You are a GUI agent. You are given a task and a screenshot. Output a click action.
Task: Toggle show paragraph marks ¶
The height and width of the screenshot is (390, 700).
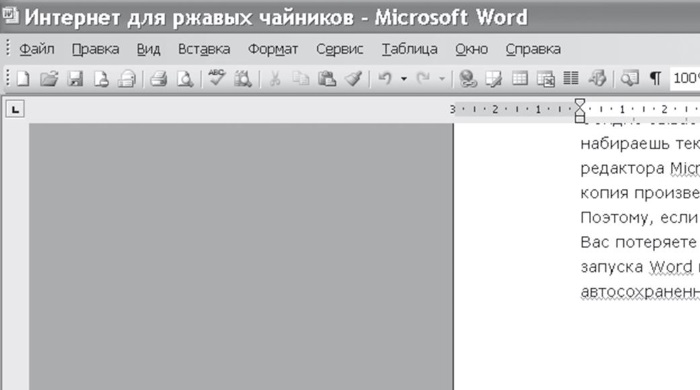tap(655, 79)
